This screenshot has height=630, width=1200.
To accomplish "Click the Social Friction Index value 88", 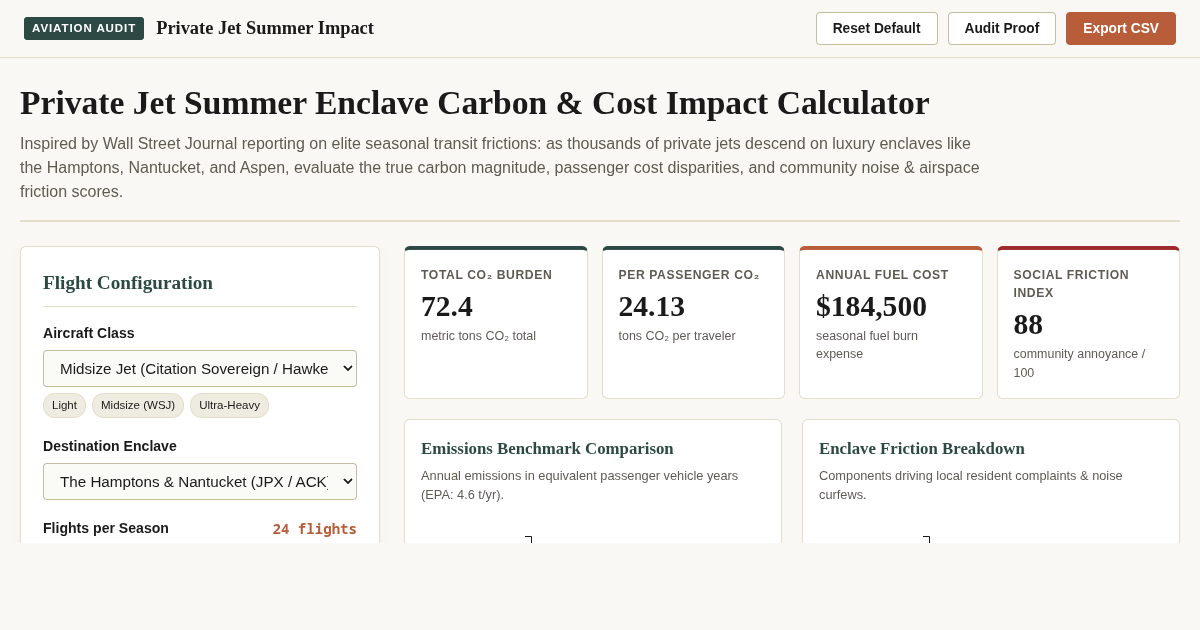I will 1028,324.
